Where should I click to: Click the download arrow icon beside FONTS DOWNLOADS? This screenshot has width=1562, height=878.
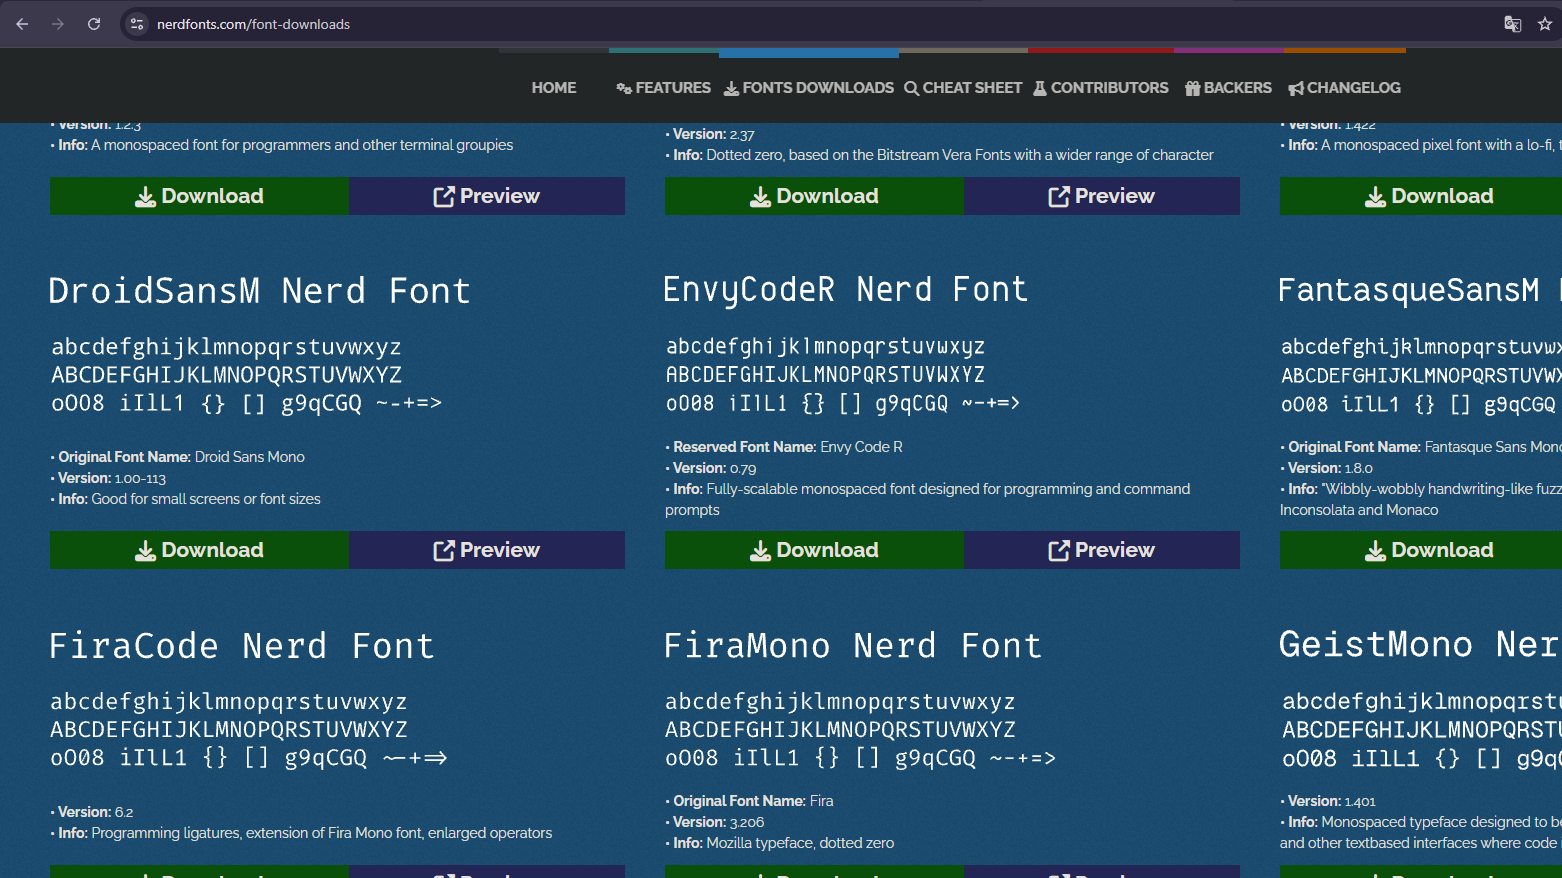tap(733, 87)
